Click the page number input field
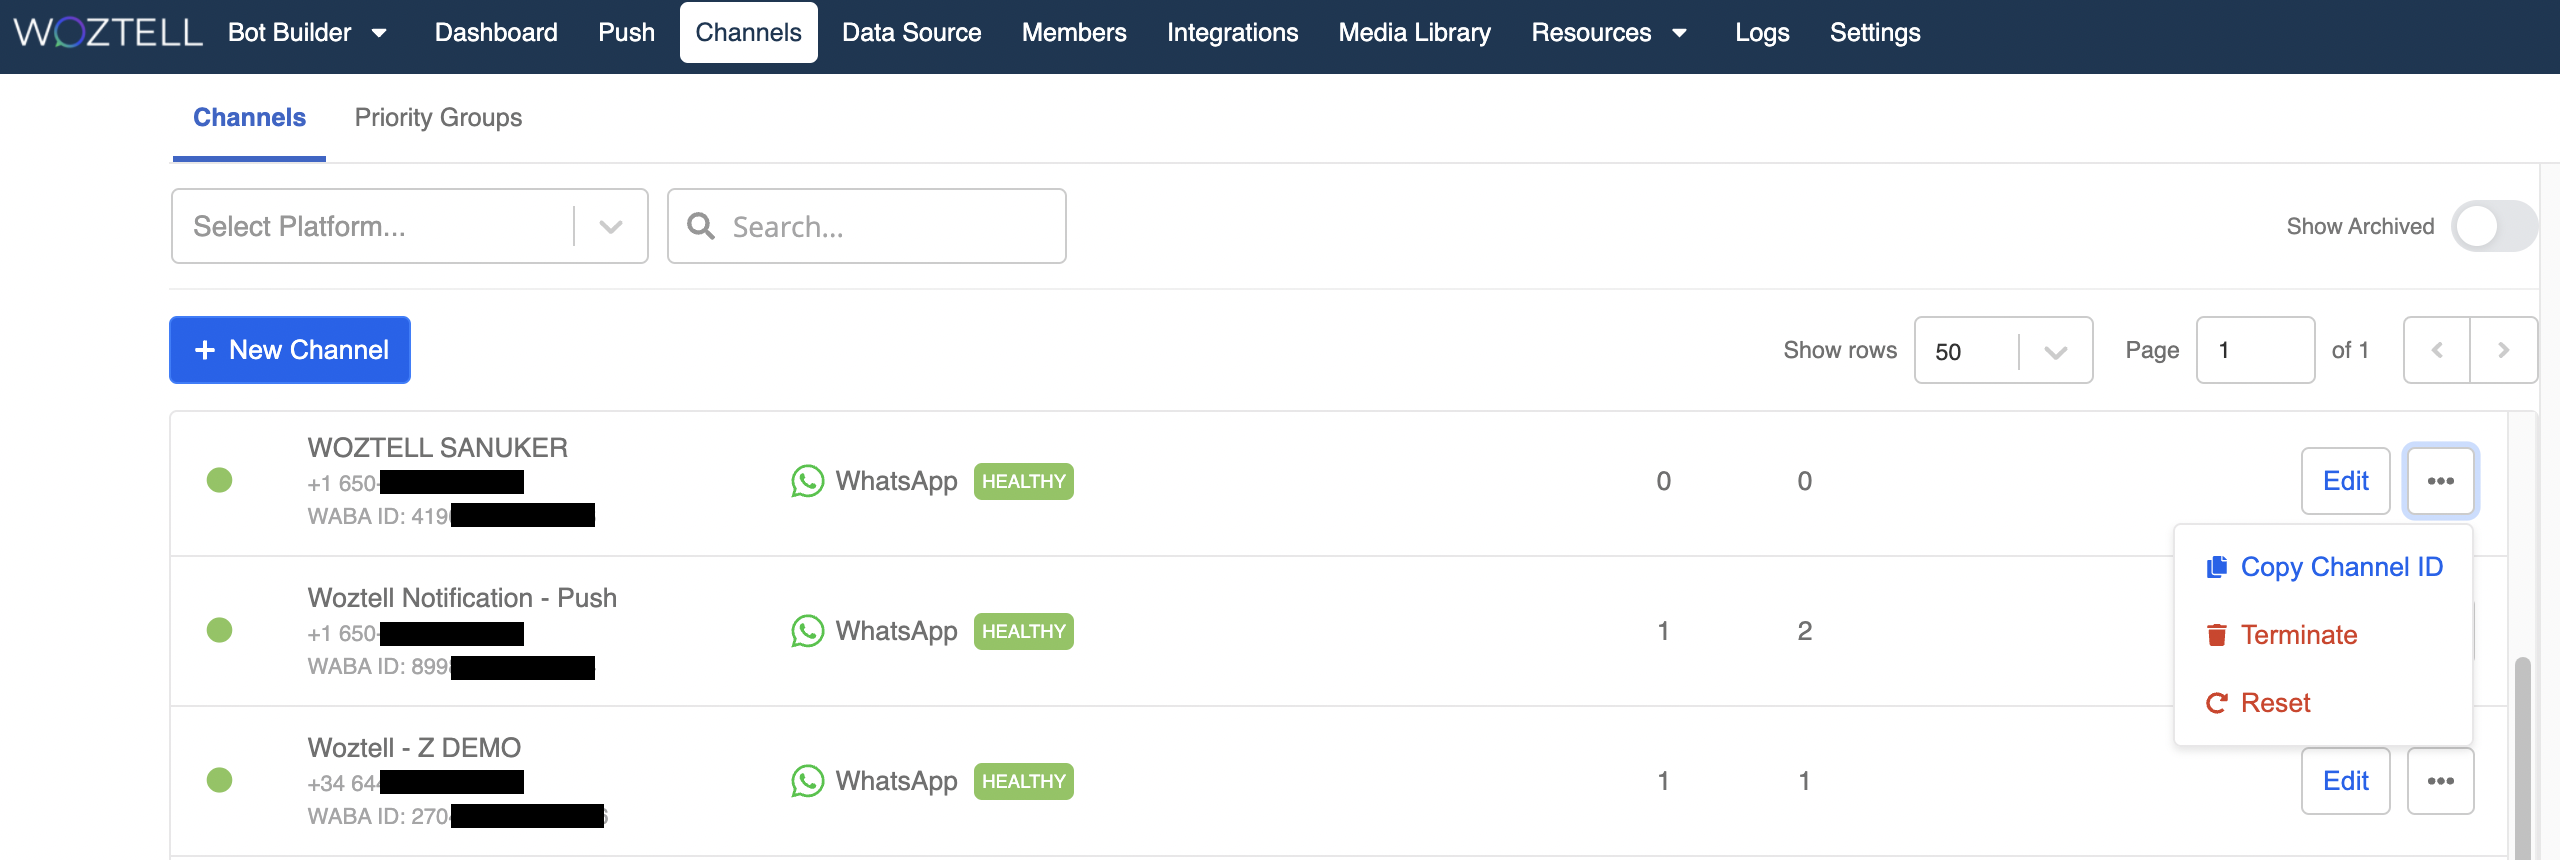The width and height of the screenshot is (2560, 860). point(2255,350)
